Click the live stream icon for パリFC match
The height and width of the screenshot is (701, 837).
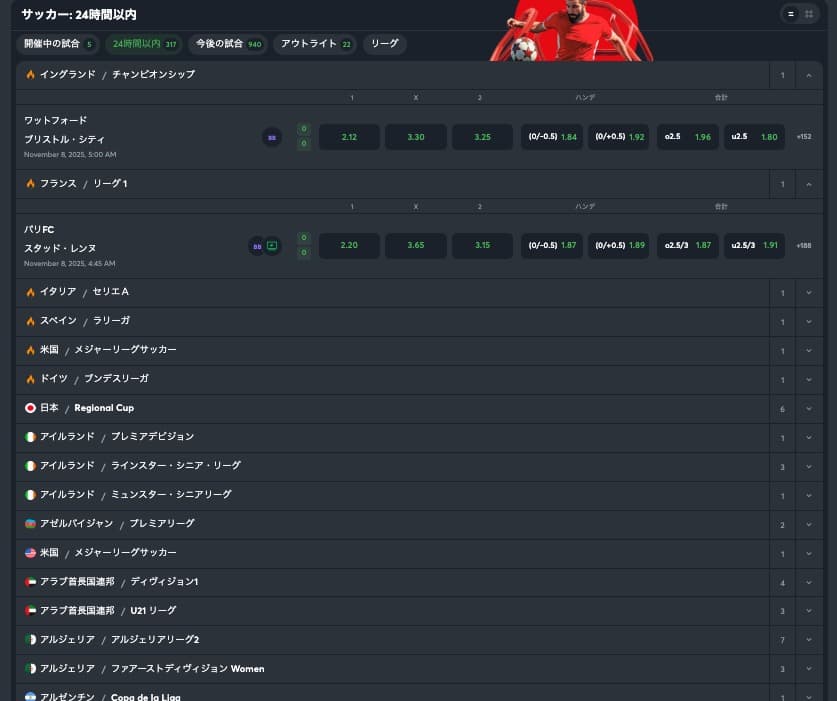272,246
